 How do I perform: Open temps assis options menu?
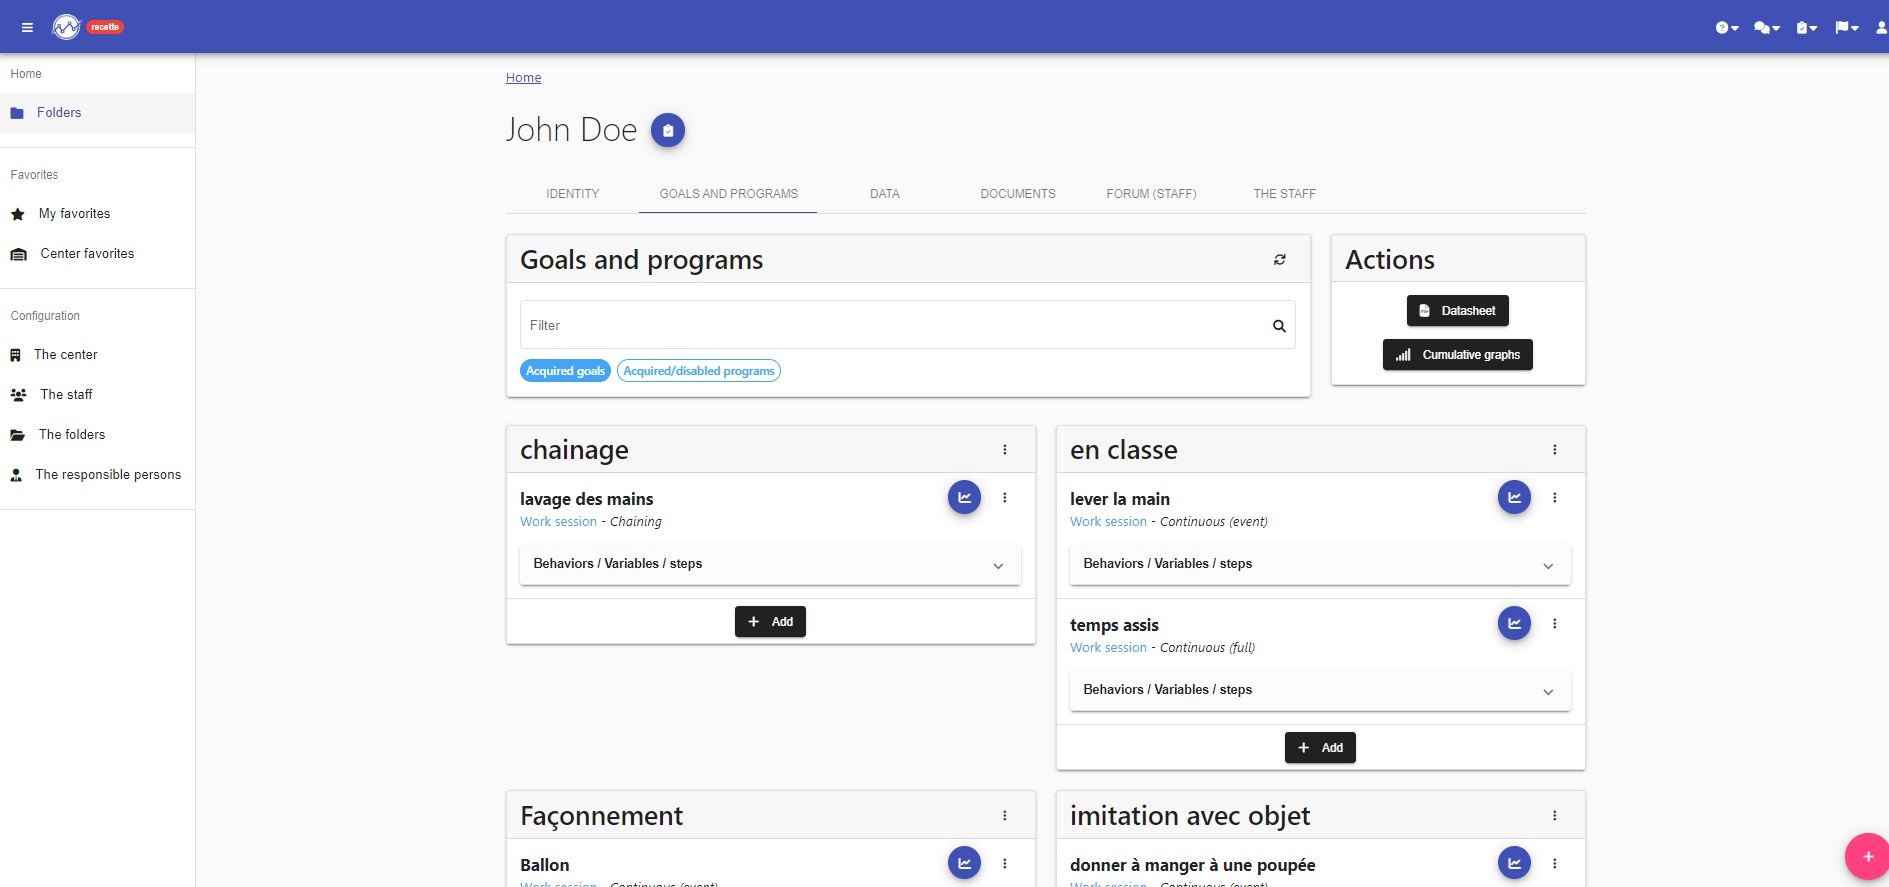pyautogui.click(x=1555, y=624)
